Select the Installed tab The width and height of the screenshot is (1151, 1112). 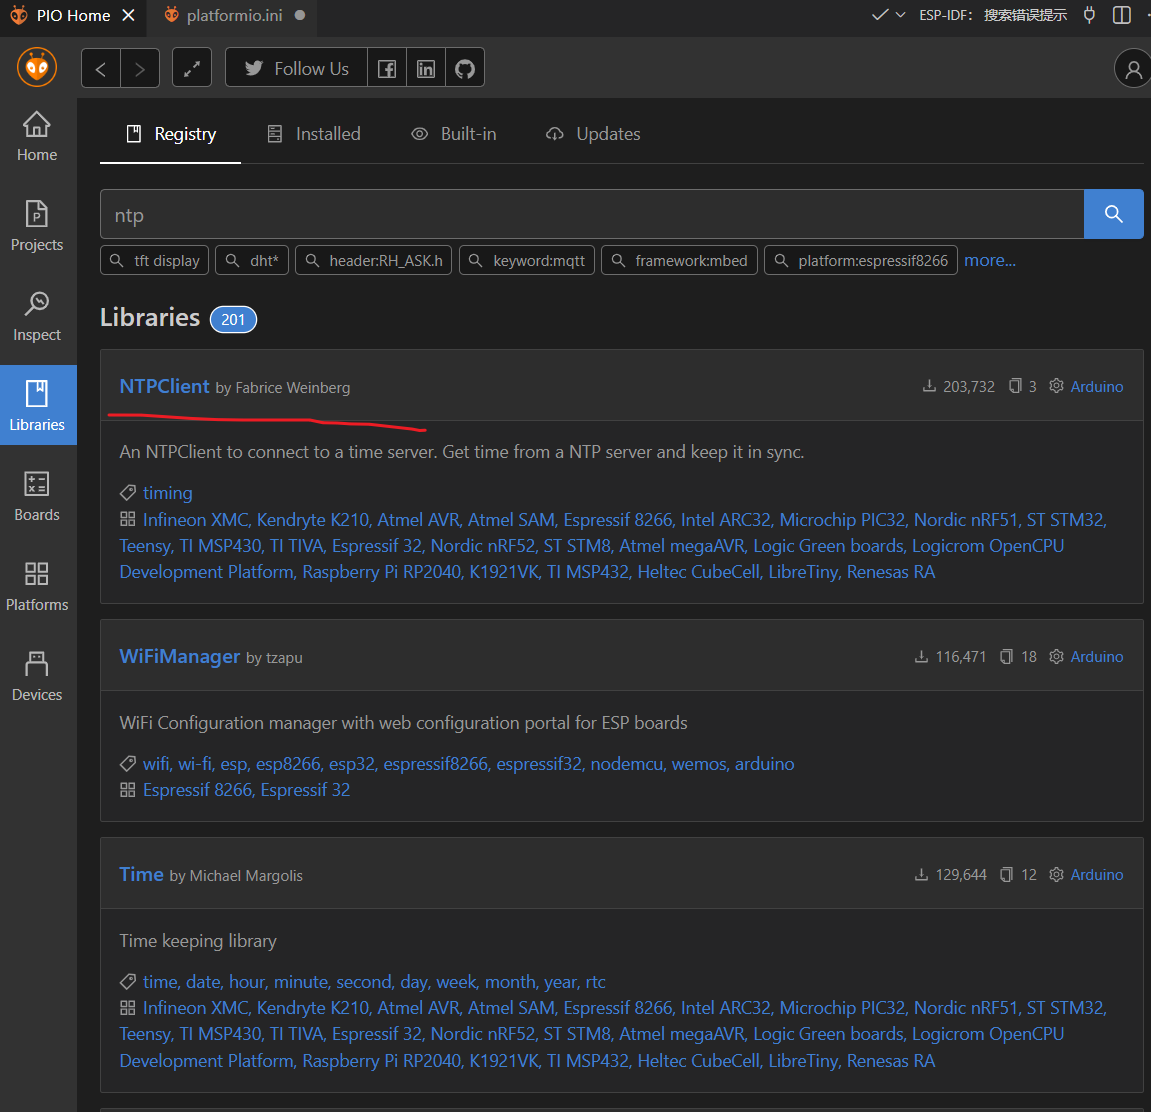314,134
